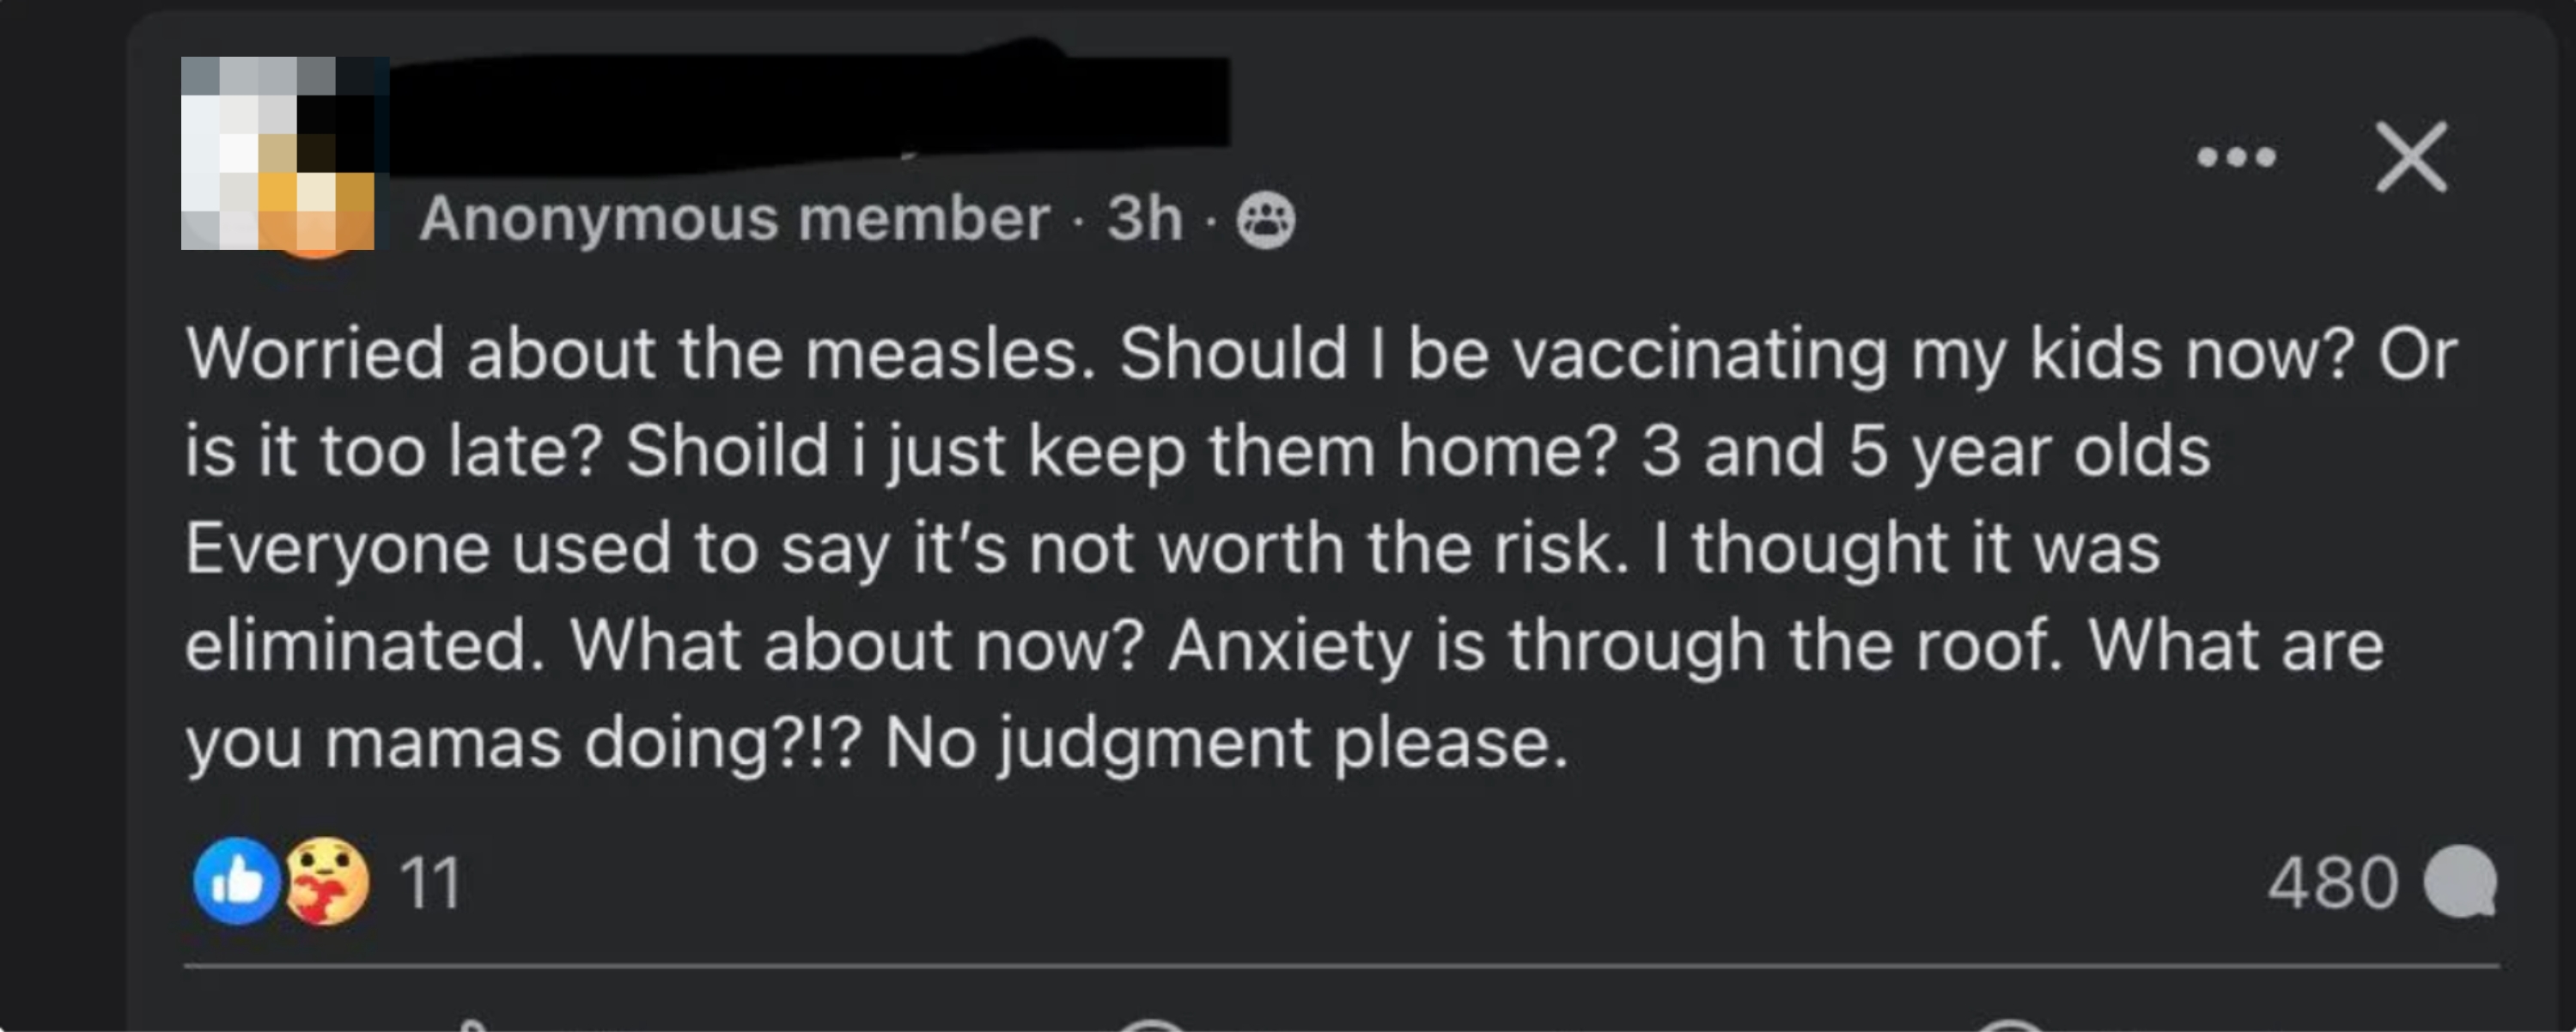Click the text "3 and 5 year olds"
Viewport: 2576px width, 1032px height.
point(1925,452)
